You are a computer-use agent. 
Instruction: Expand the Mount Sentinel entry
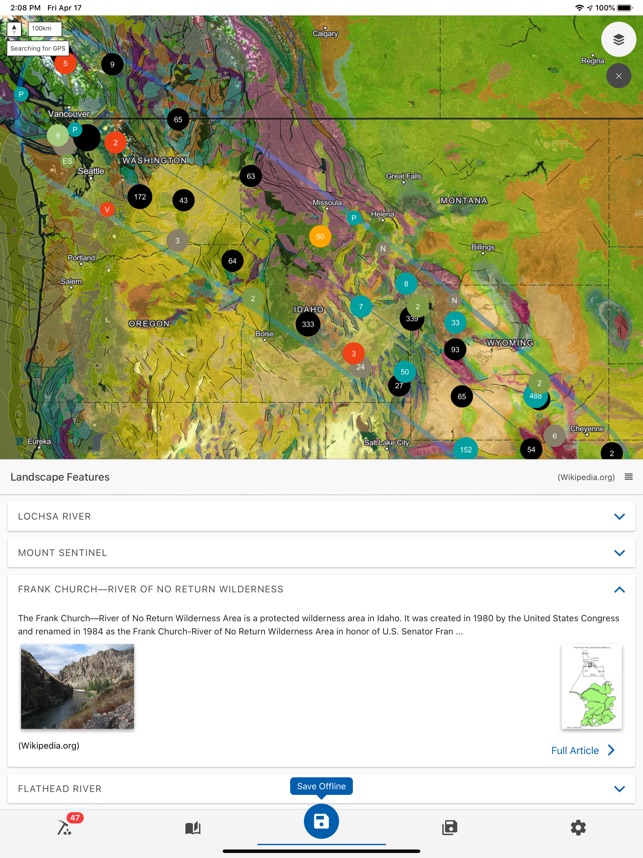tap(321, 553)
